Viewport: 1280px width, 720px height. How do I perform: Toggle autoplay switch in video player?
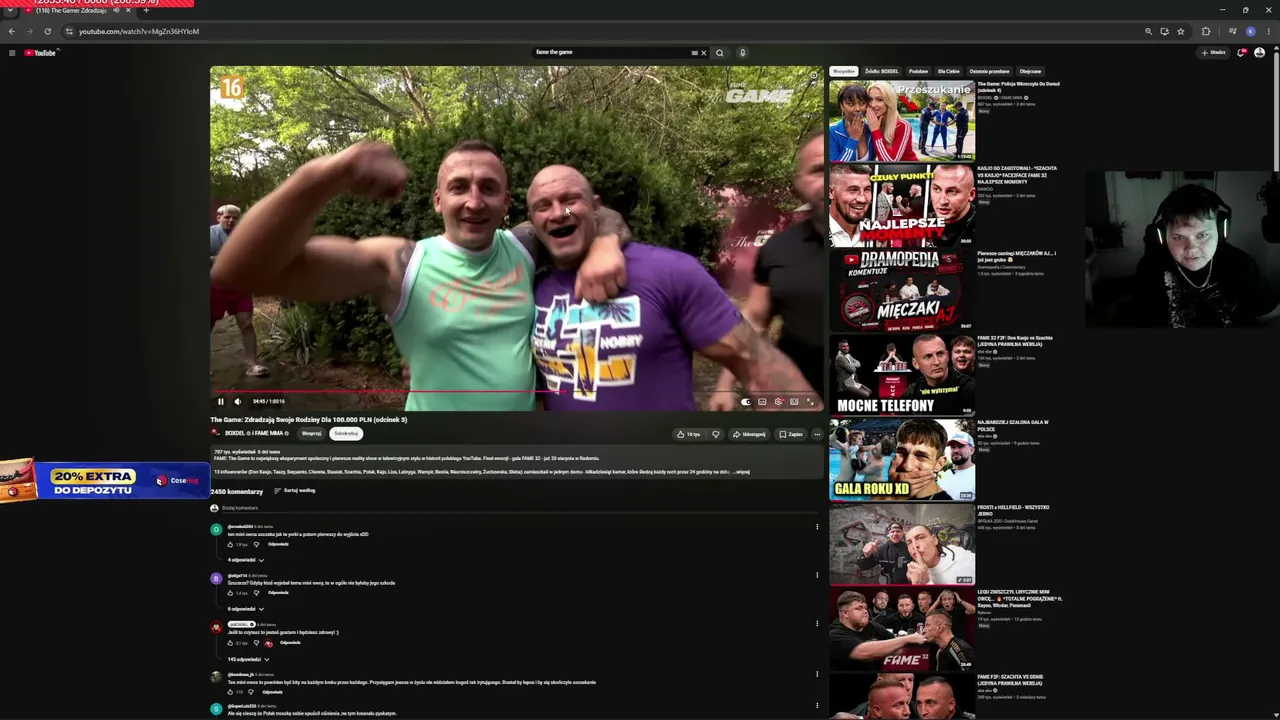pyautogui.click(x=746, y=402)
